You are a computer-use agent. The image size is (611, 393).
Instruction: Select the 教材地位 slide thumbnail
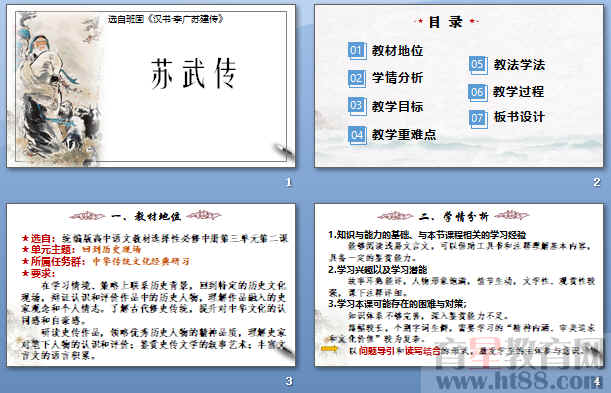[151, 285]
